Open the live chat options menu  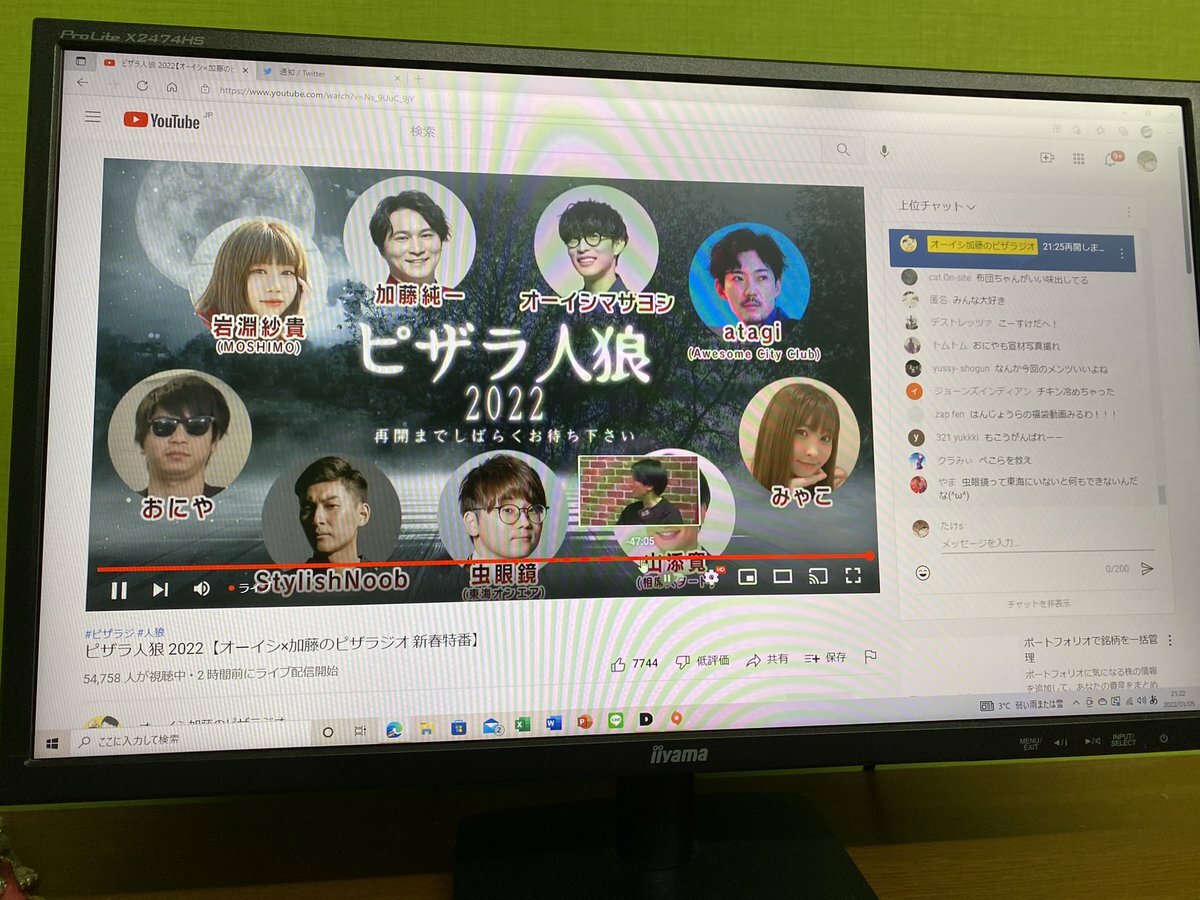pos(1130,212)
